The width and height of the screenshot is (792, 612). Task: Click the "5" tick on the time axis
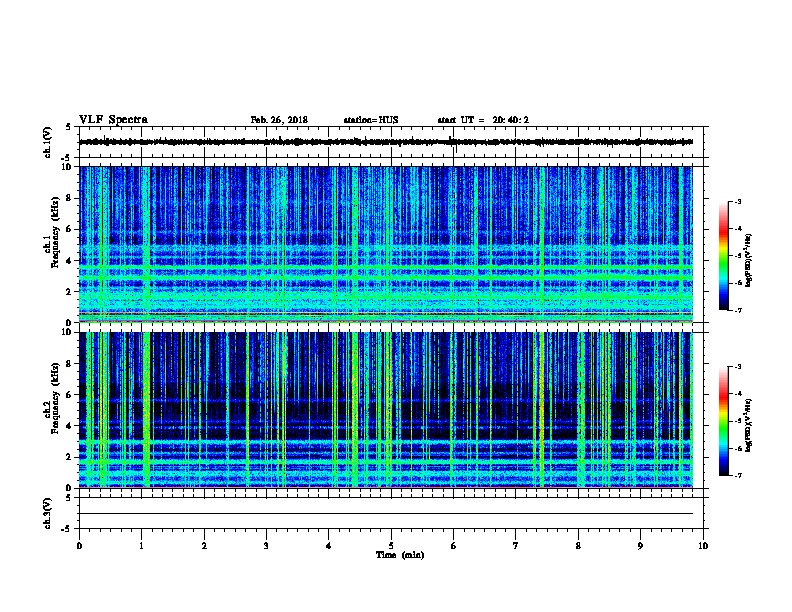pos(391,545)
